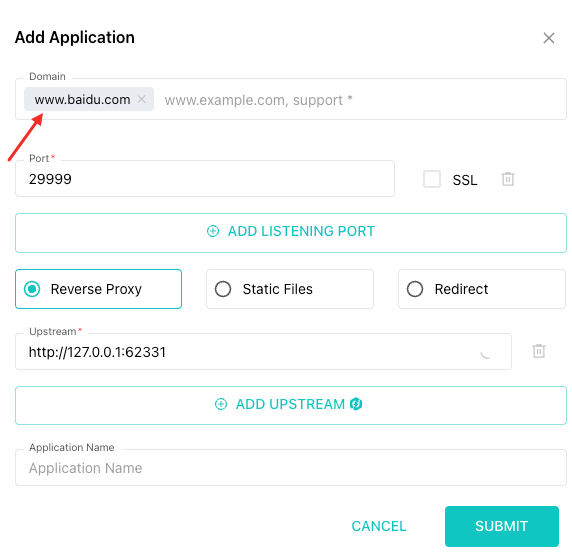
Task: Add a listening port
Action: (291, 233)
